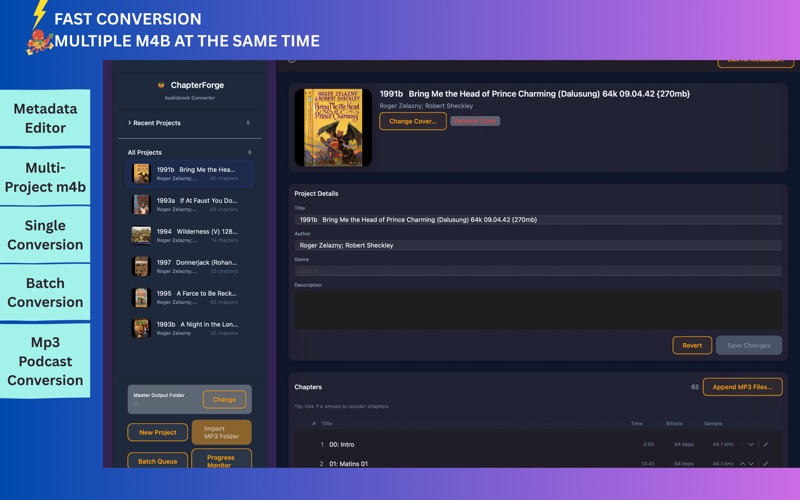The width and height of the screenshot is (800, 500).
Task: Open the 1993a If At Faust You Do... project
Action: coord(189,205)
